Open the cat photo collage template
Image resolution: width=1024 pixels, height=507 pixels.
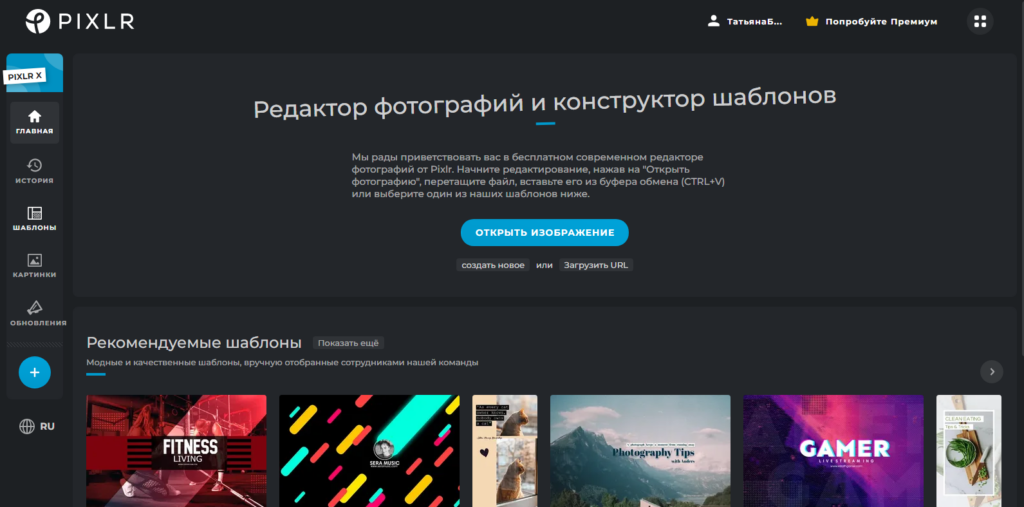click(x=505, y=451)
